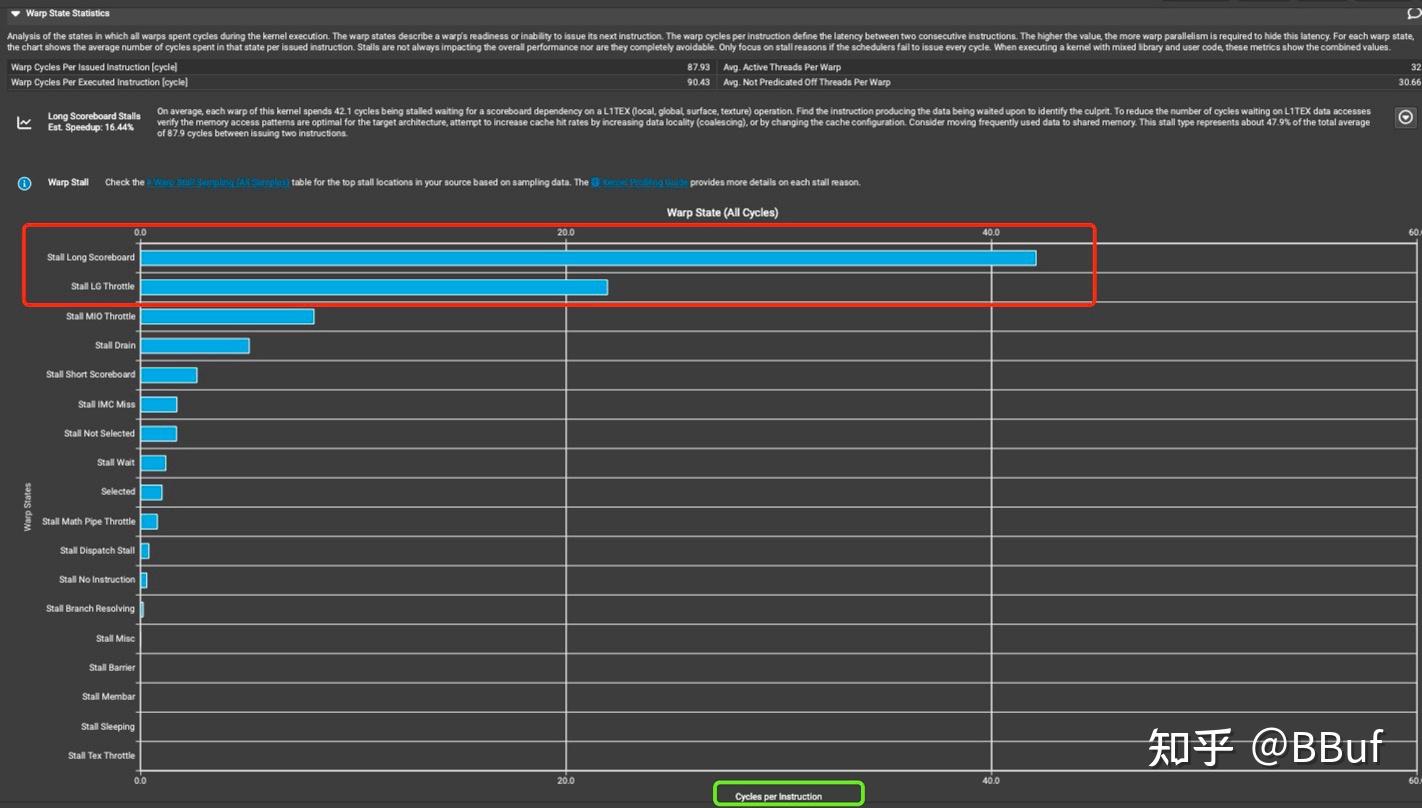
Task: Click the "Stall Barrier" axis label
Action: pos(112,667)
